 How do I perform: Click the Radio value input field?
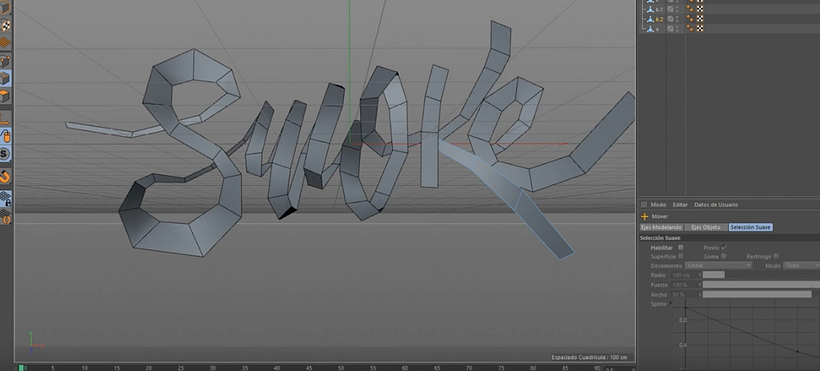pyautogui.click(x=686, y=275)
